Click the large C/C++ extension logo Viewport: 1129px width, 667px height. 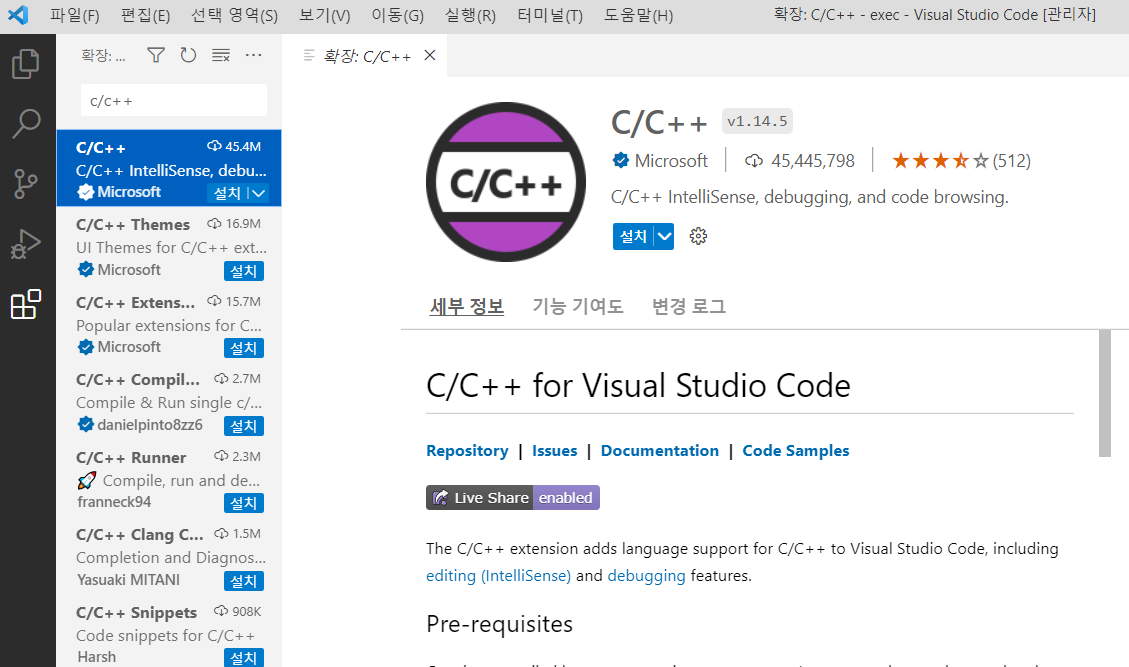(505, 182)
